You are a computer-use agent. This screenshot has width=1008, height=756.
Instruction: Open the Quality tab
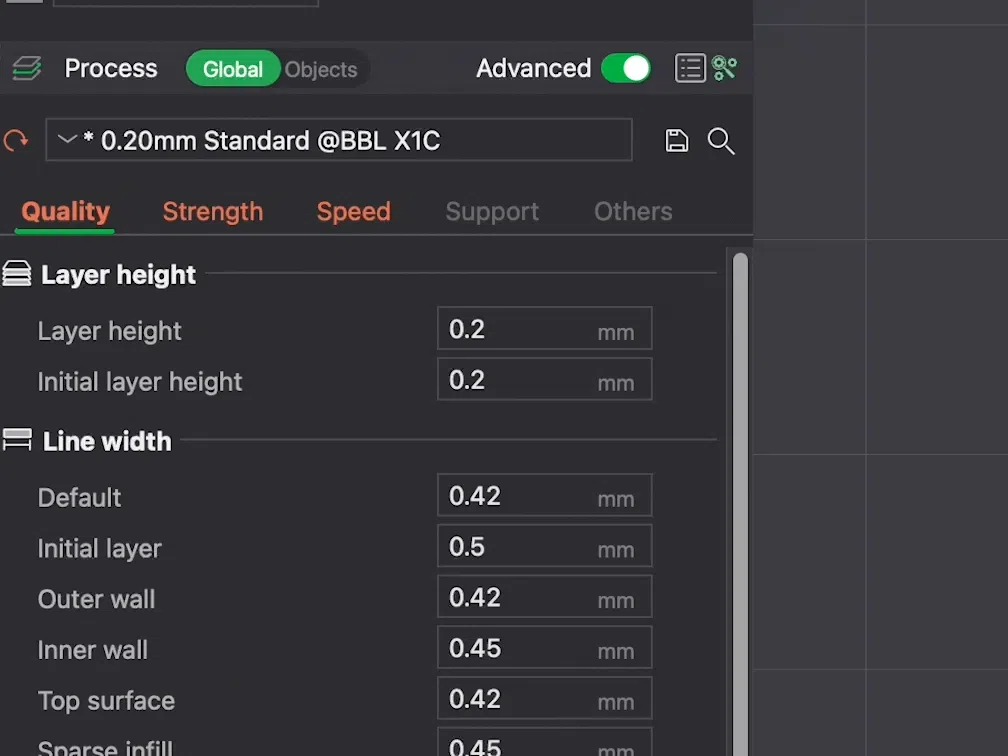[x=65, y=212]
